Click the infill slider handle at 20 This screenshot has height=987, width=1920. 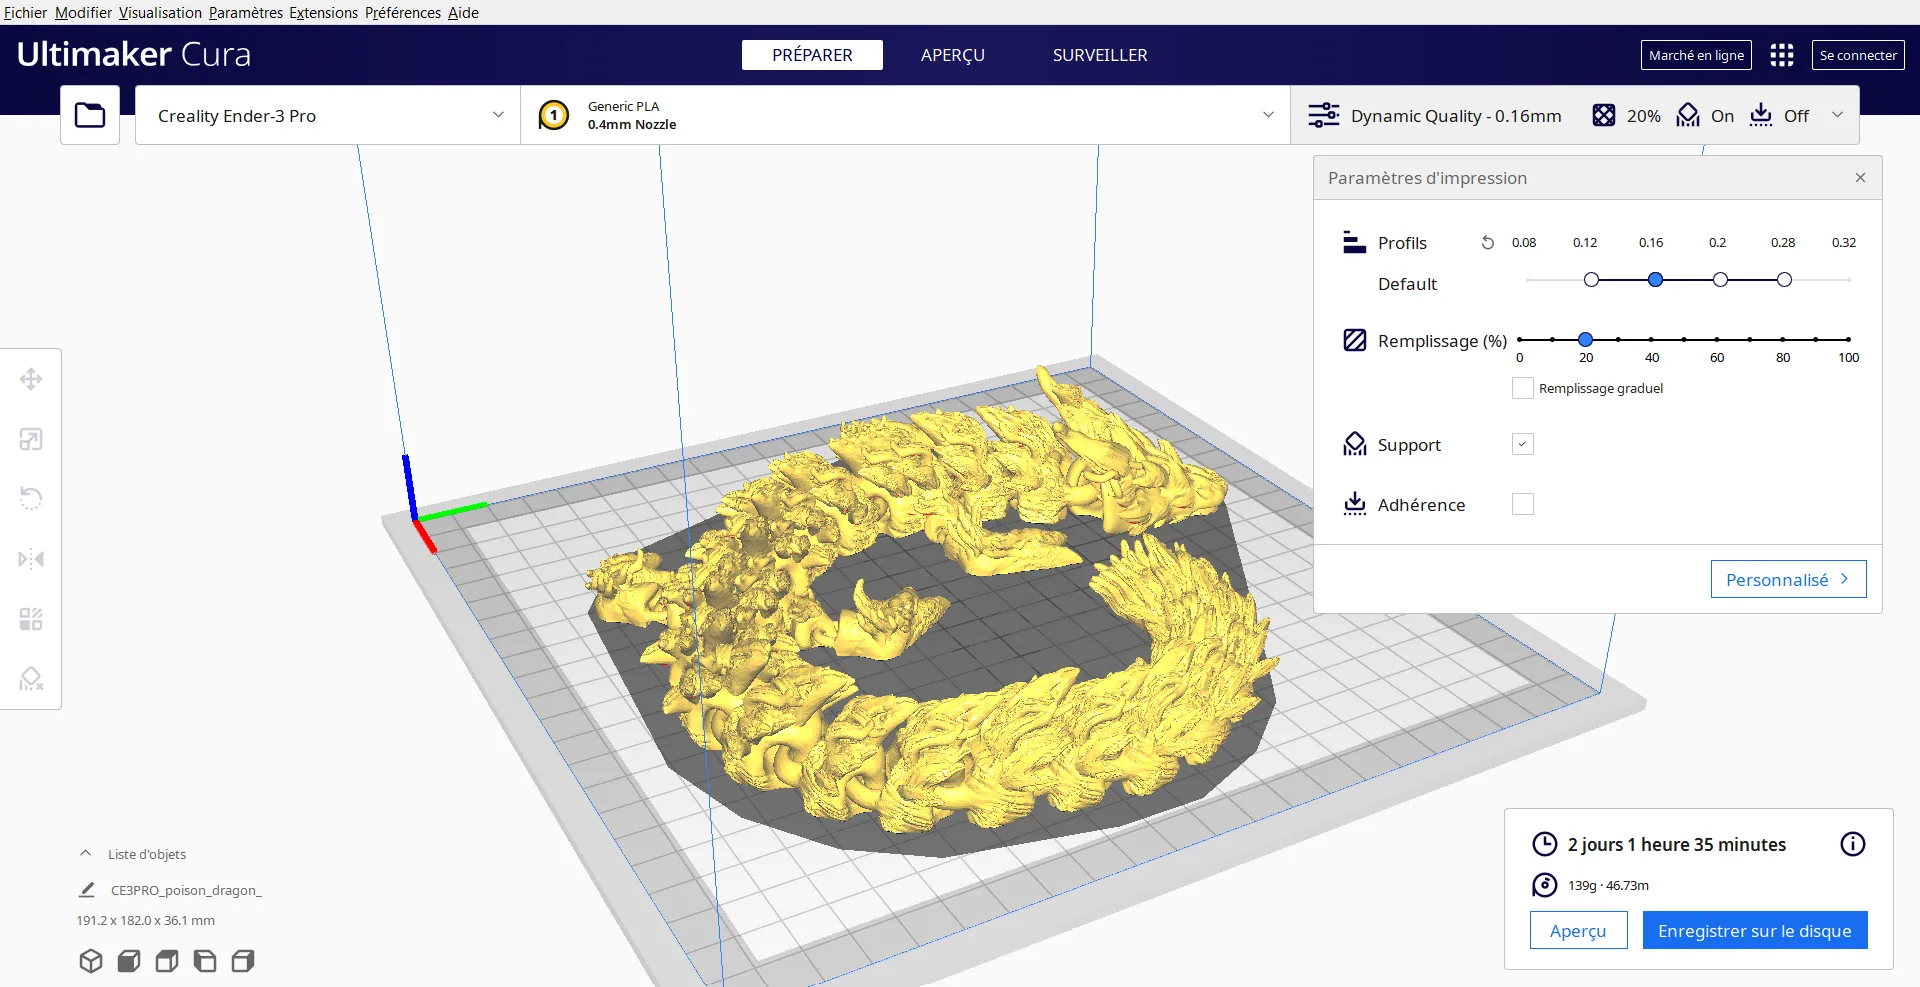point(1585,340)
